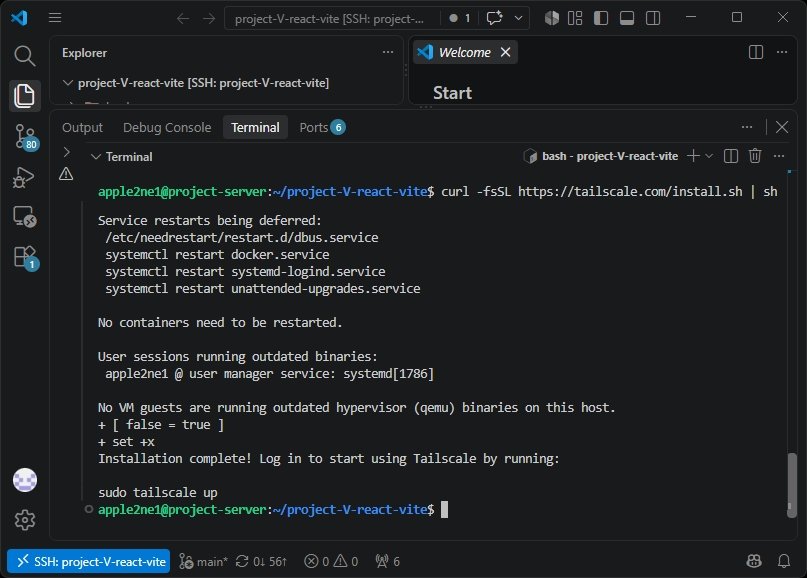This screenshot has height=578, width=807.
Task: Click the VS Code logo icon
Action: click(x=19, y=18)
